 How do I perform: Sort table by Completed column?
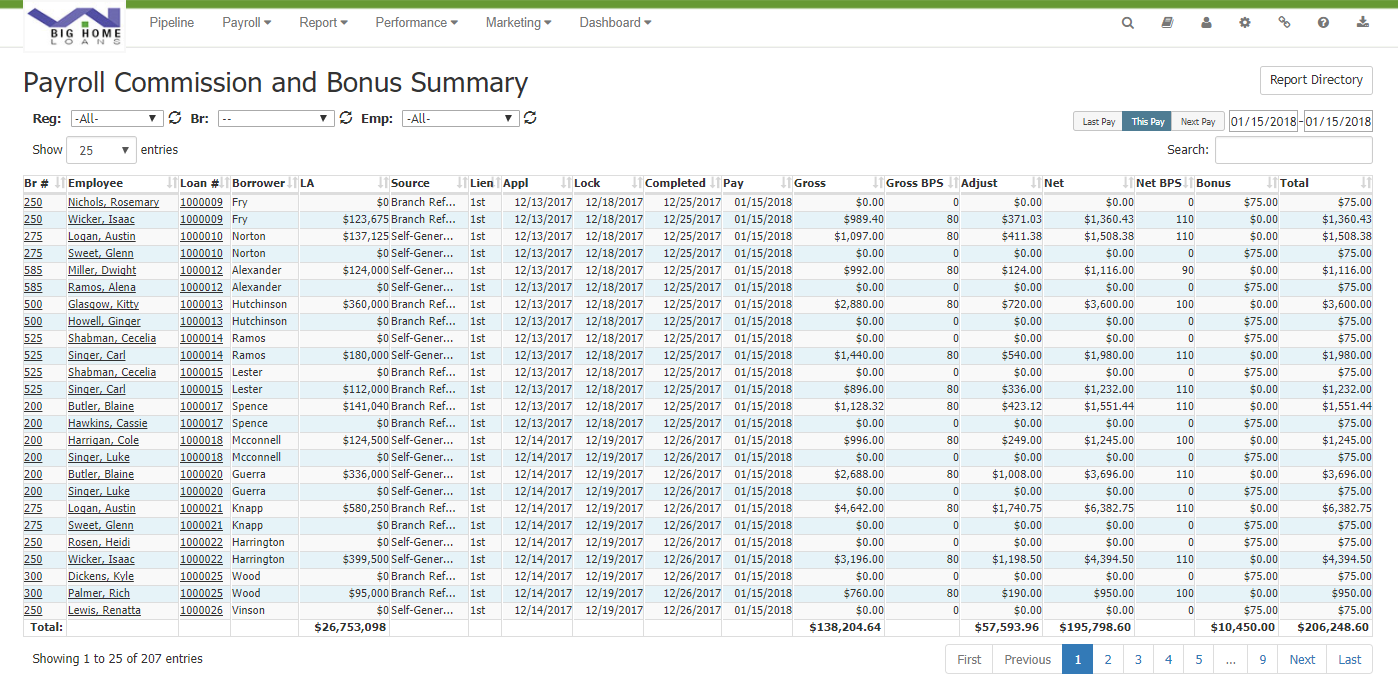[x=682, y=183]
